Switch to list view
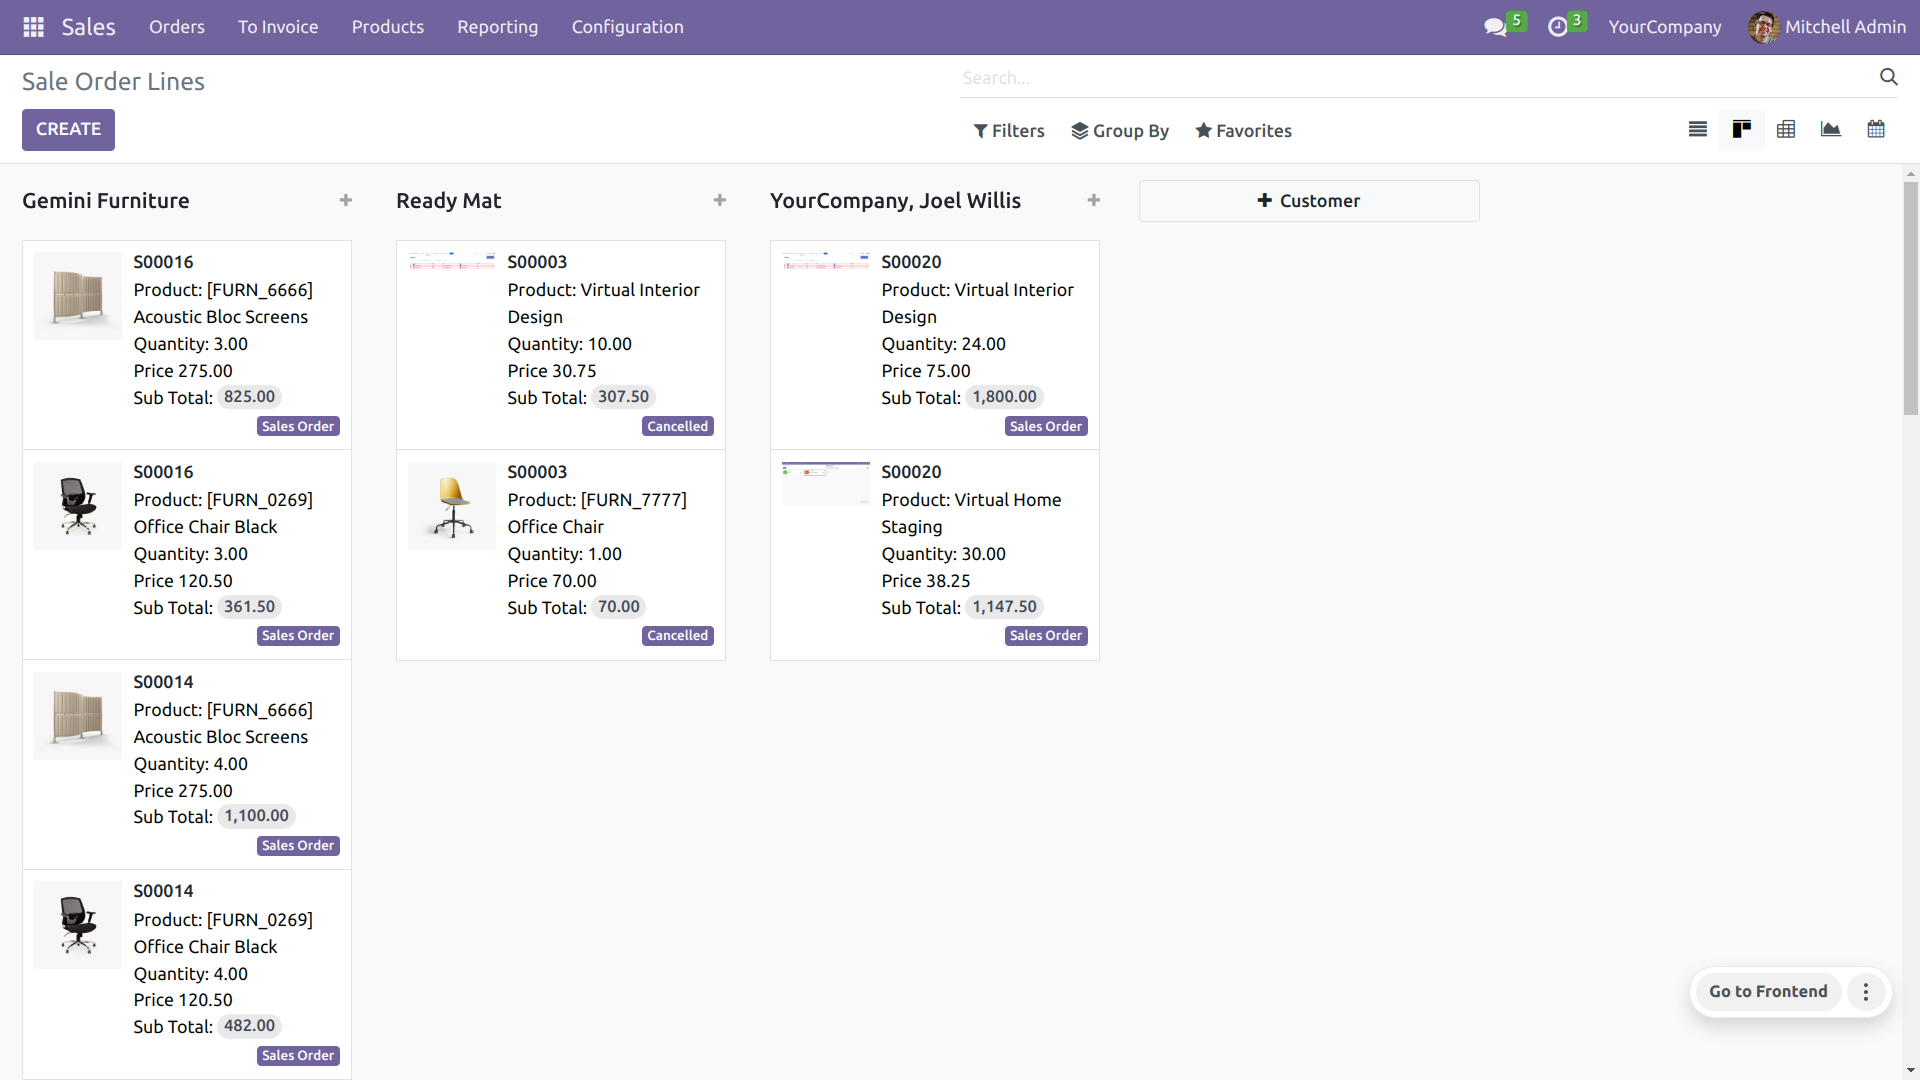 [x=1697, y=129]
